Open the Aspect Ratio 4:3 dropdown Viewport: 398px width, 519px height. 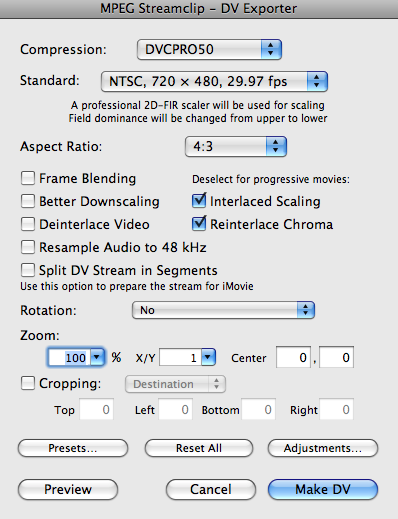(x=236, y=146)
